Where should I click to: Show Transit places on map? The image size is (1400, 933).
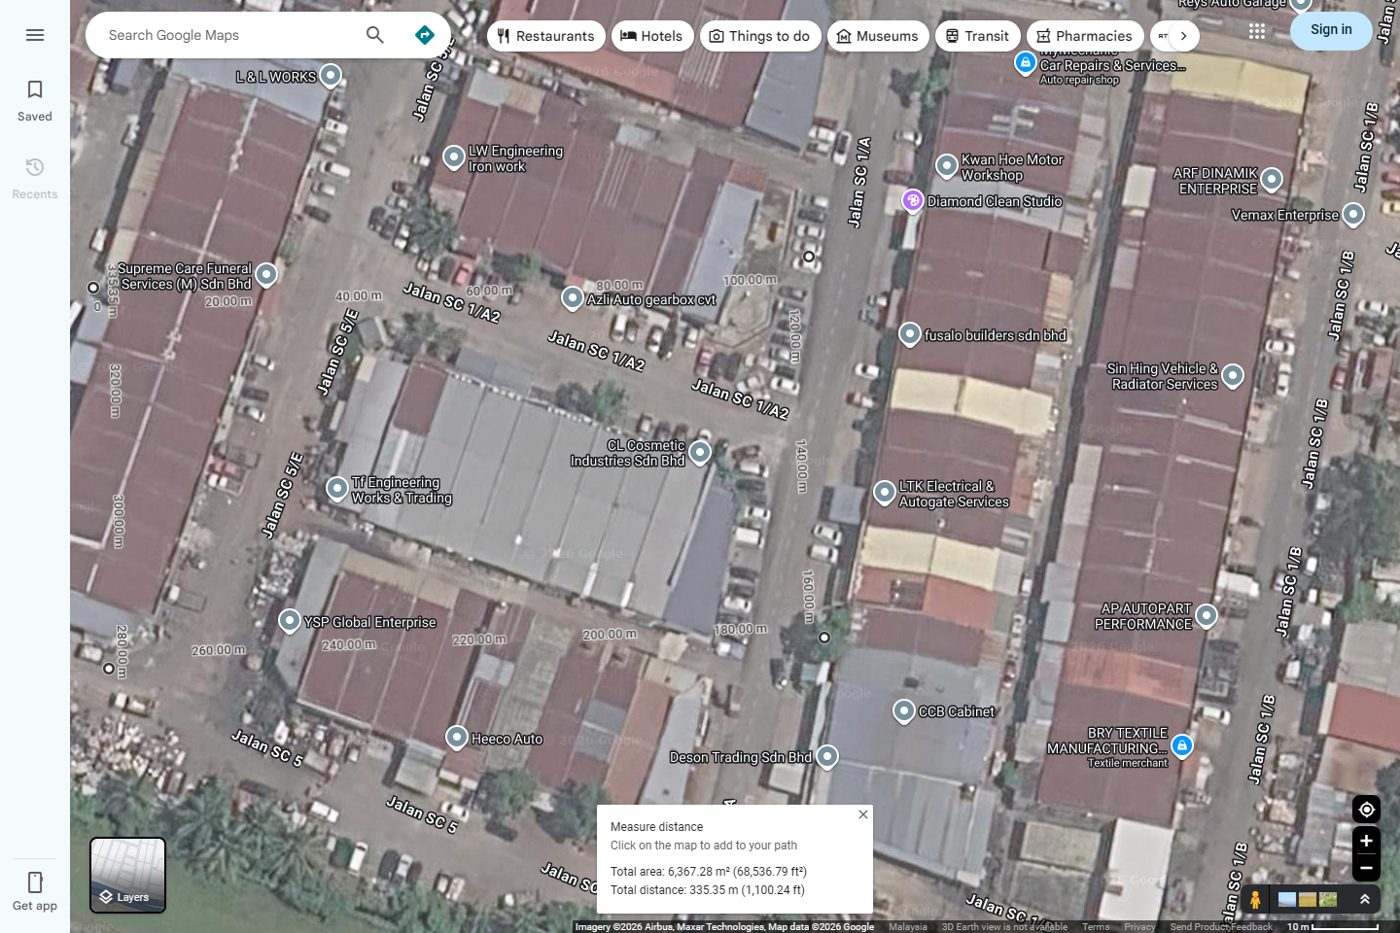point(978,36)
